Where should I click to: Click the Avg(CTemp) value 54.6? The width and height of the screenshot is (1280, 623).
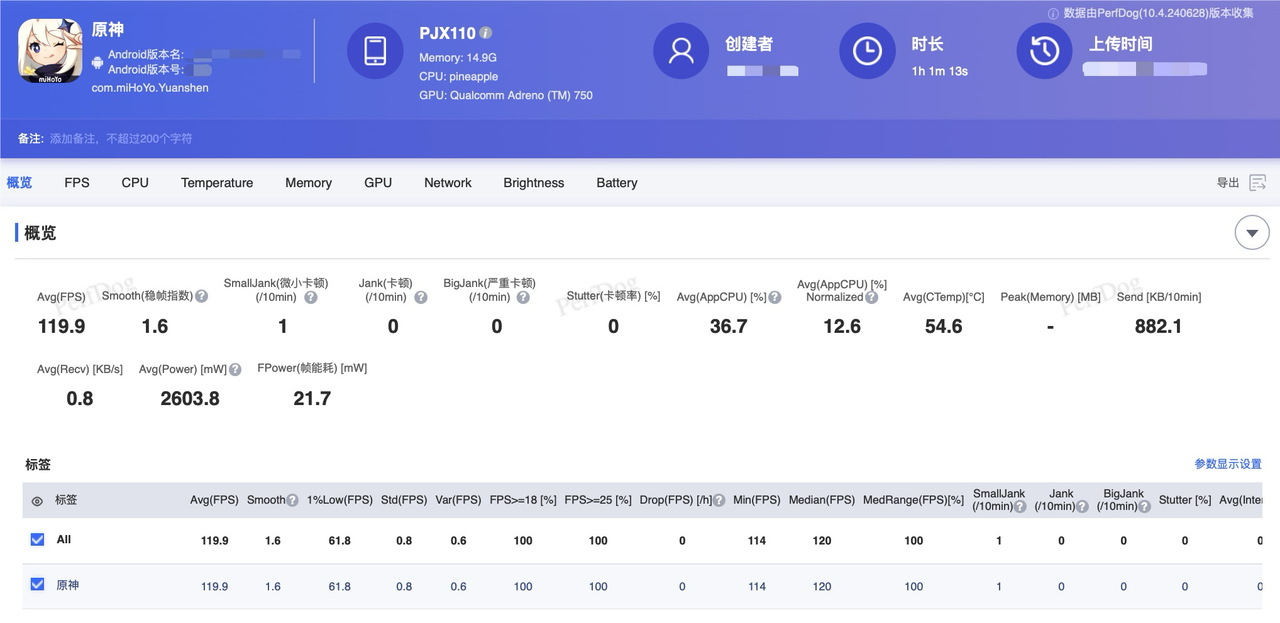[x=944, y=326]
